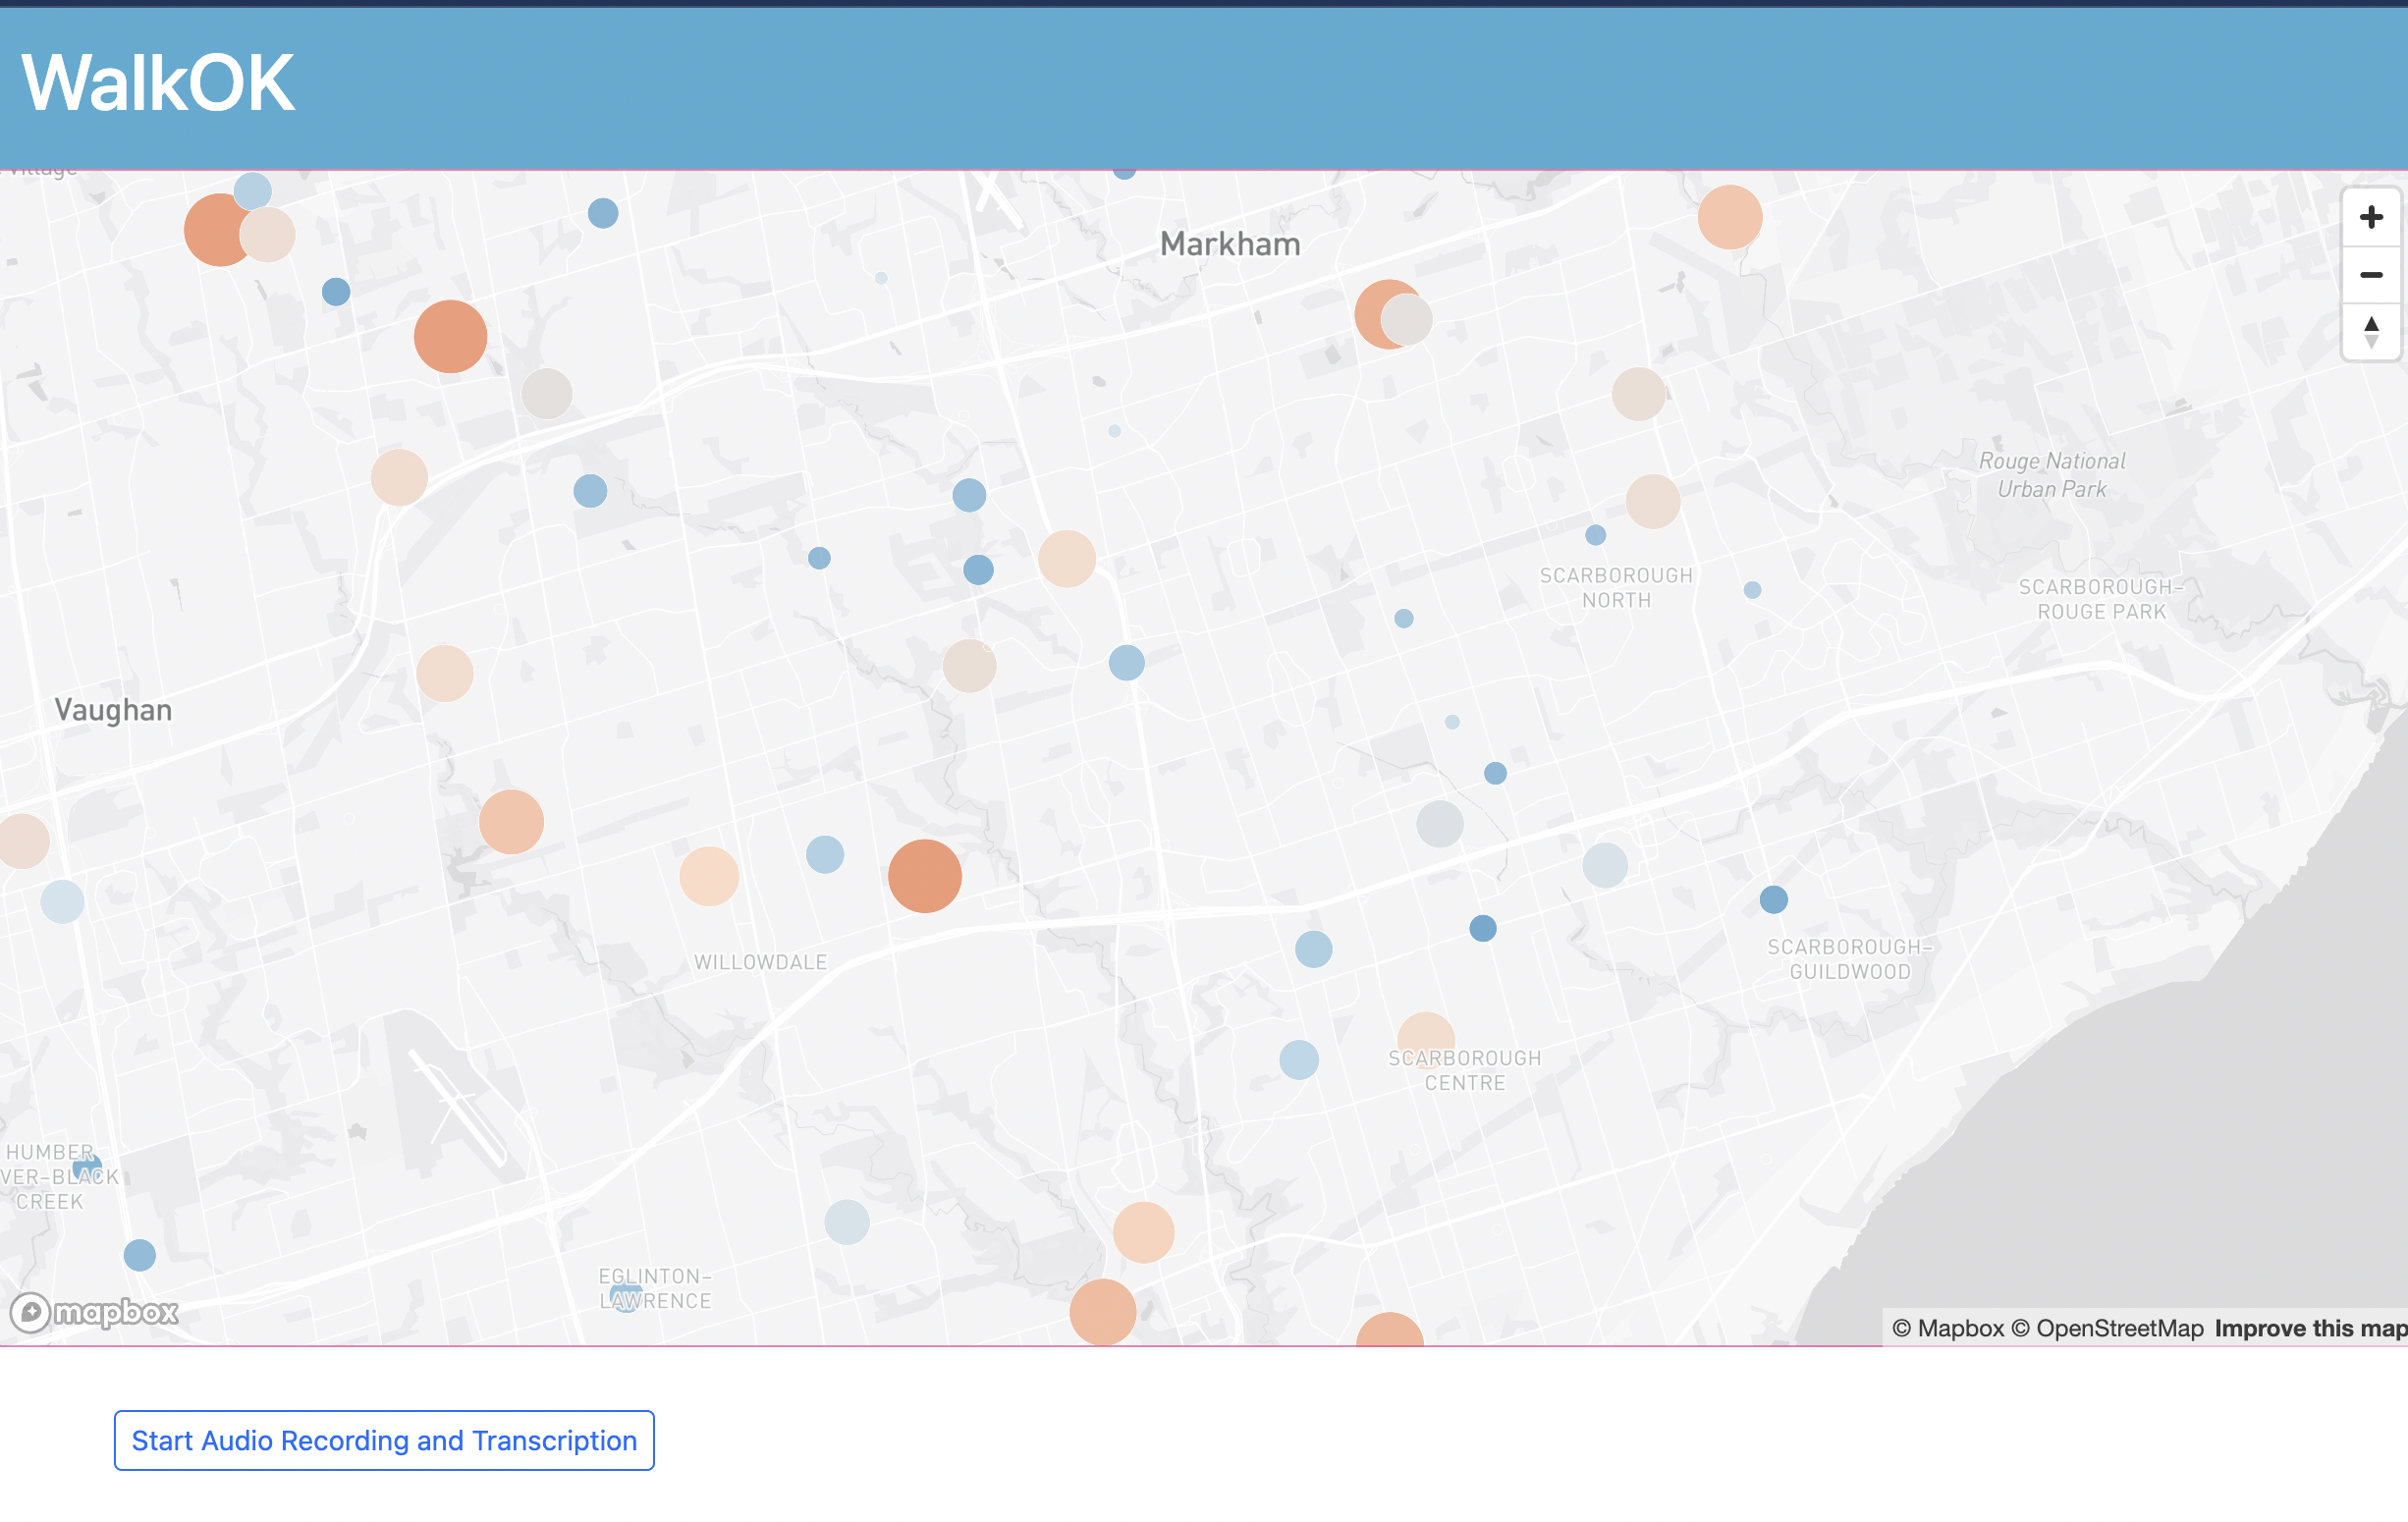This screenshot has height=1522, width=2408.
Task: Click the map zoom out minus button
Action: pyautogui.click(x=2370, y=275)
